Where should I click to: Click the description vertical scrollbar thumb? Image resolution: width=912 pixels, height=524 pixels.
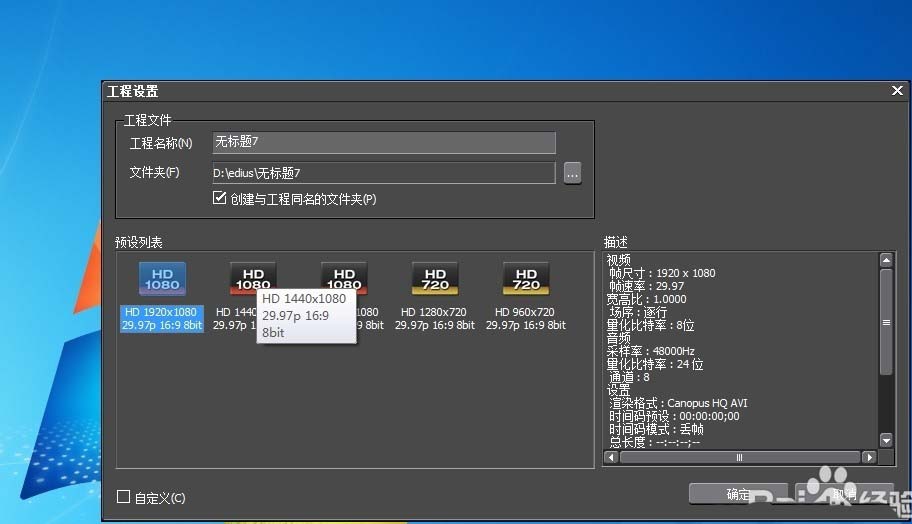tap(886, 322)
